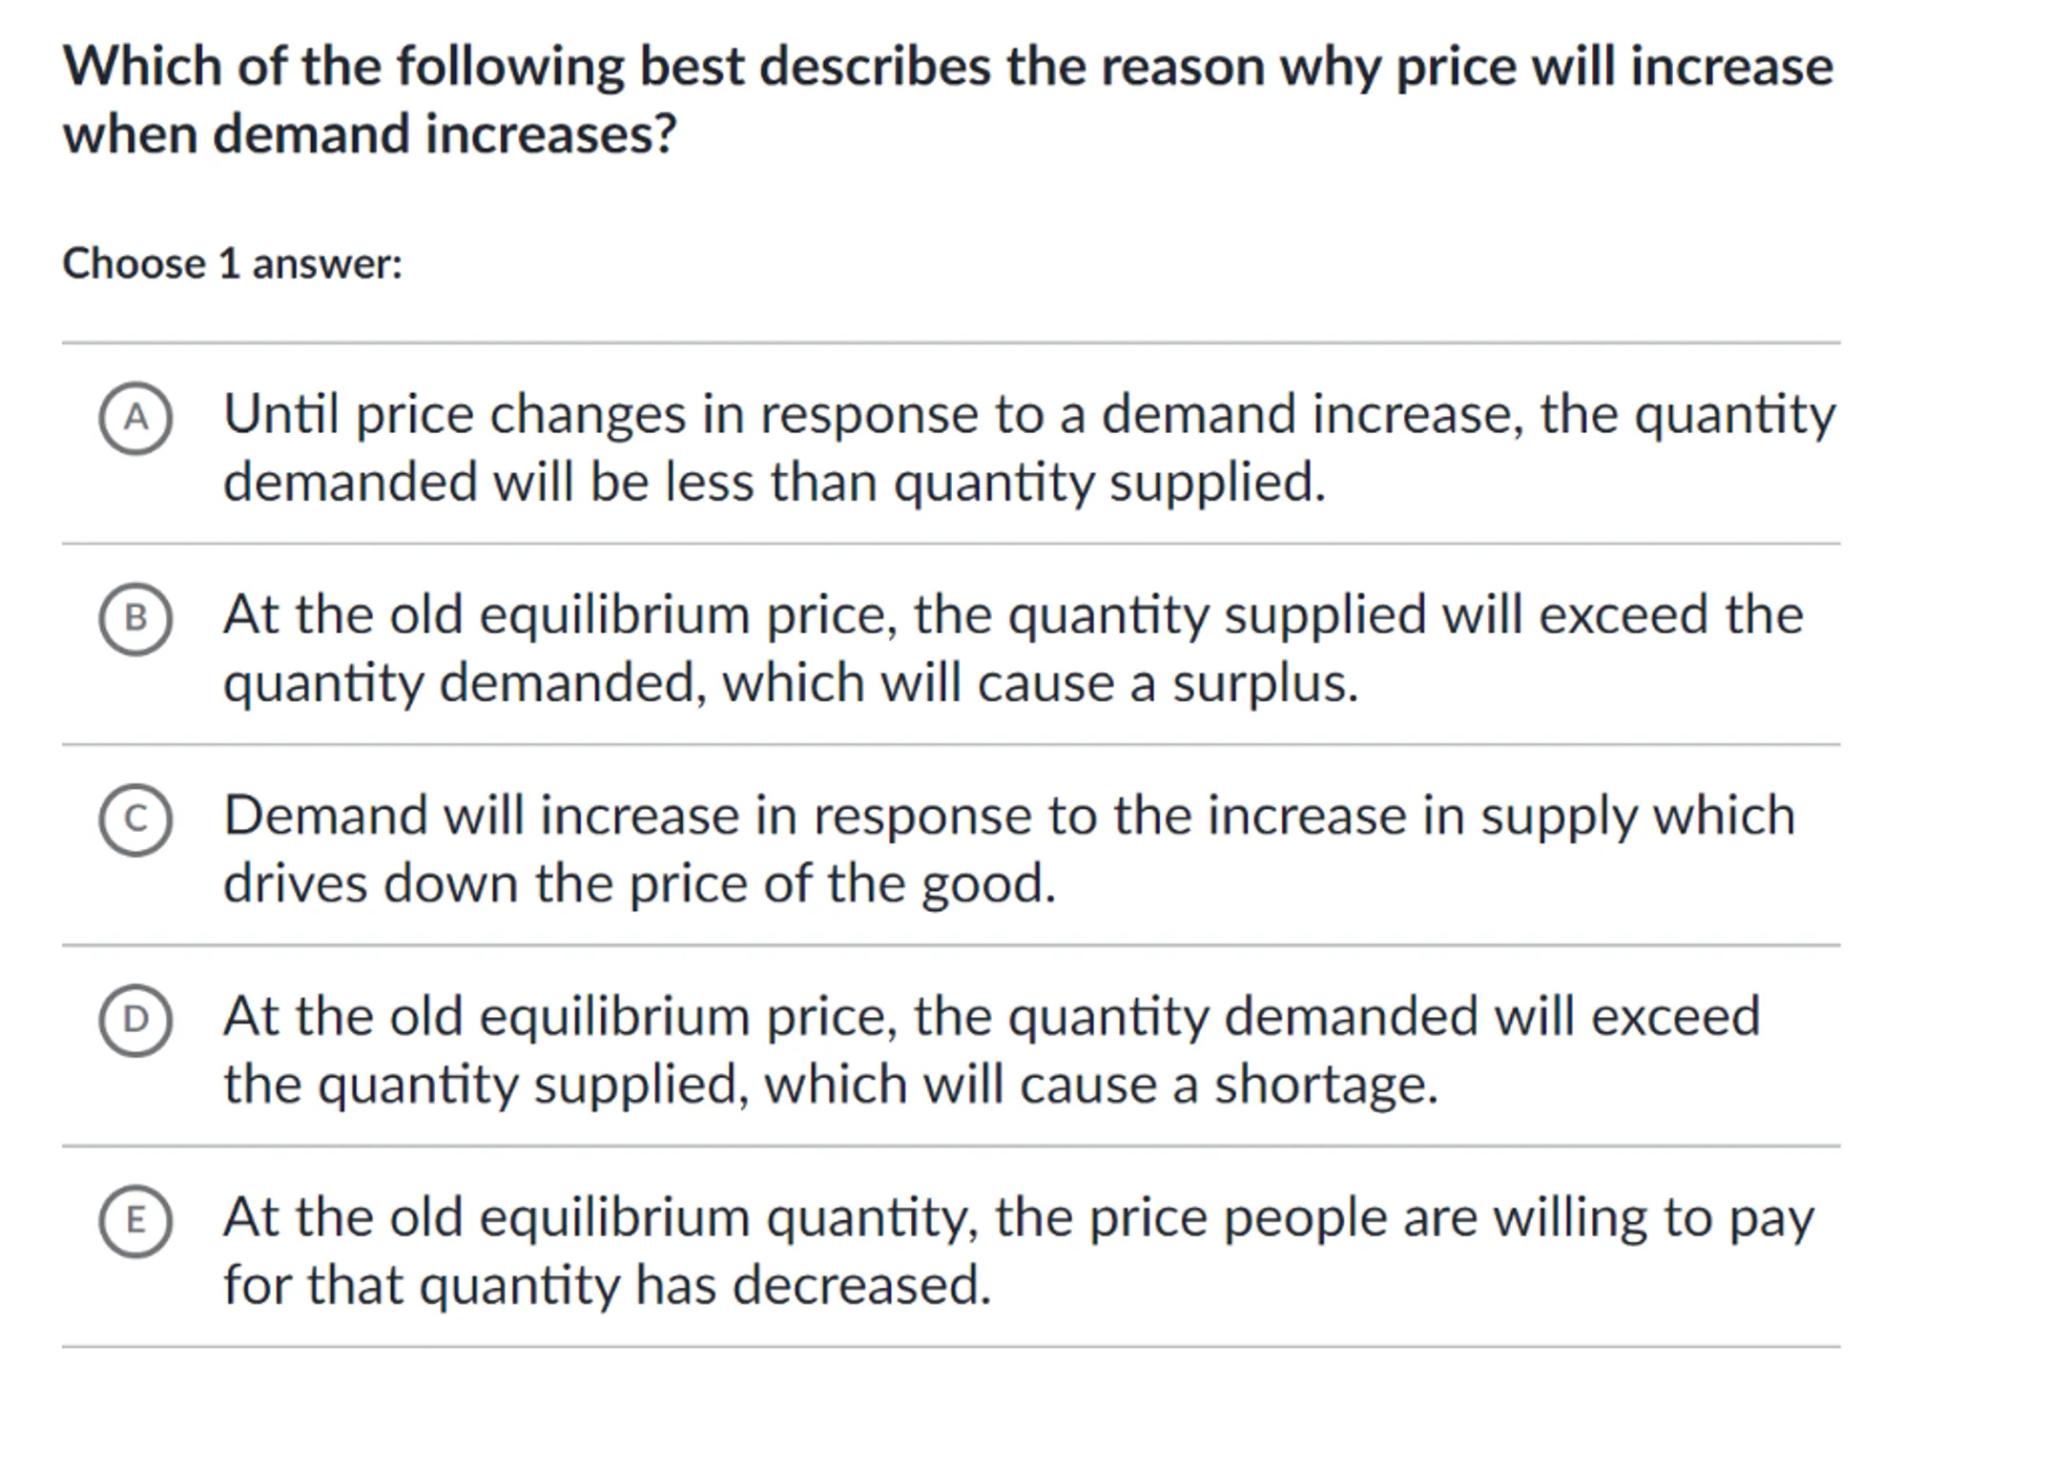Mark radio option E

click(135, 1220)
